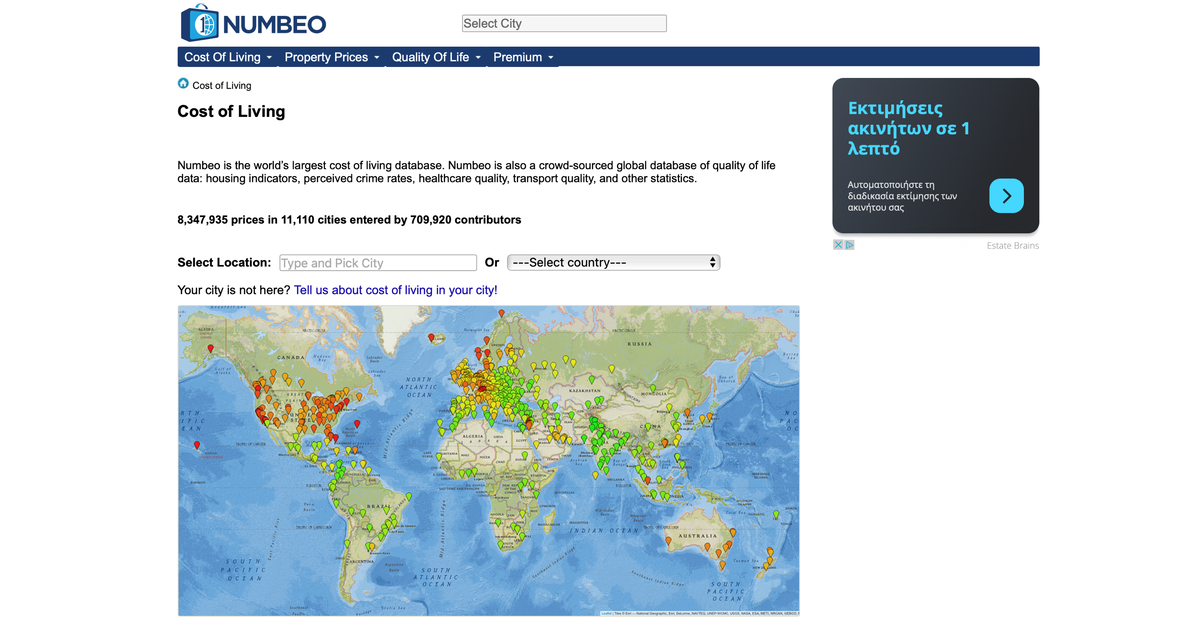Select the green marker in Mongolia
This screenshot has height=626, width=1200.
click(x=652, y=388)
